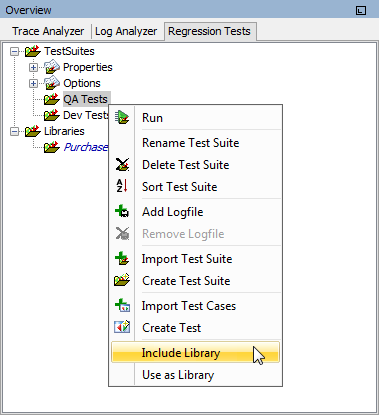Switch to the Trace Analyzer tab
Viewport: 379px width, 415px height.
(x=48, y=31)
